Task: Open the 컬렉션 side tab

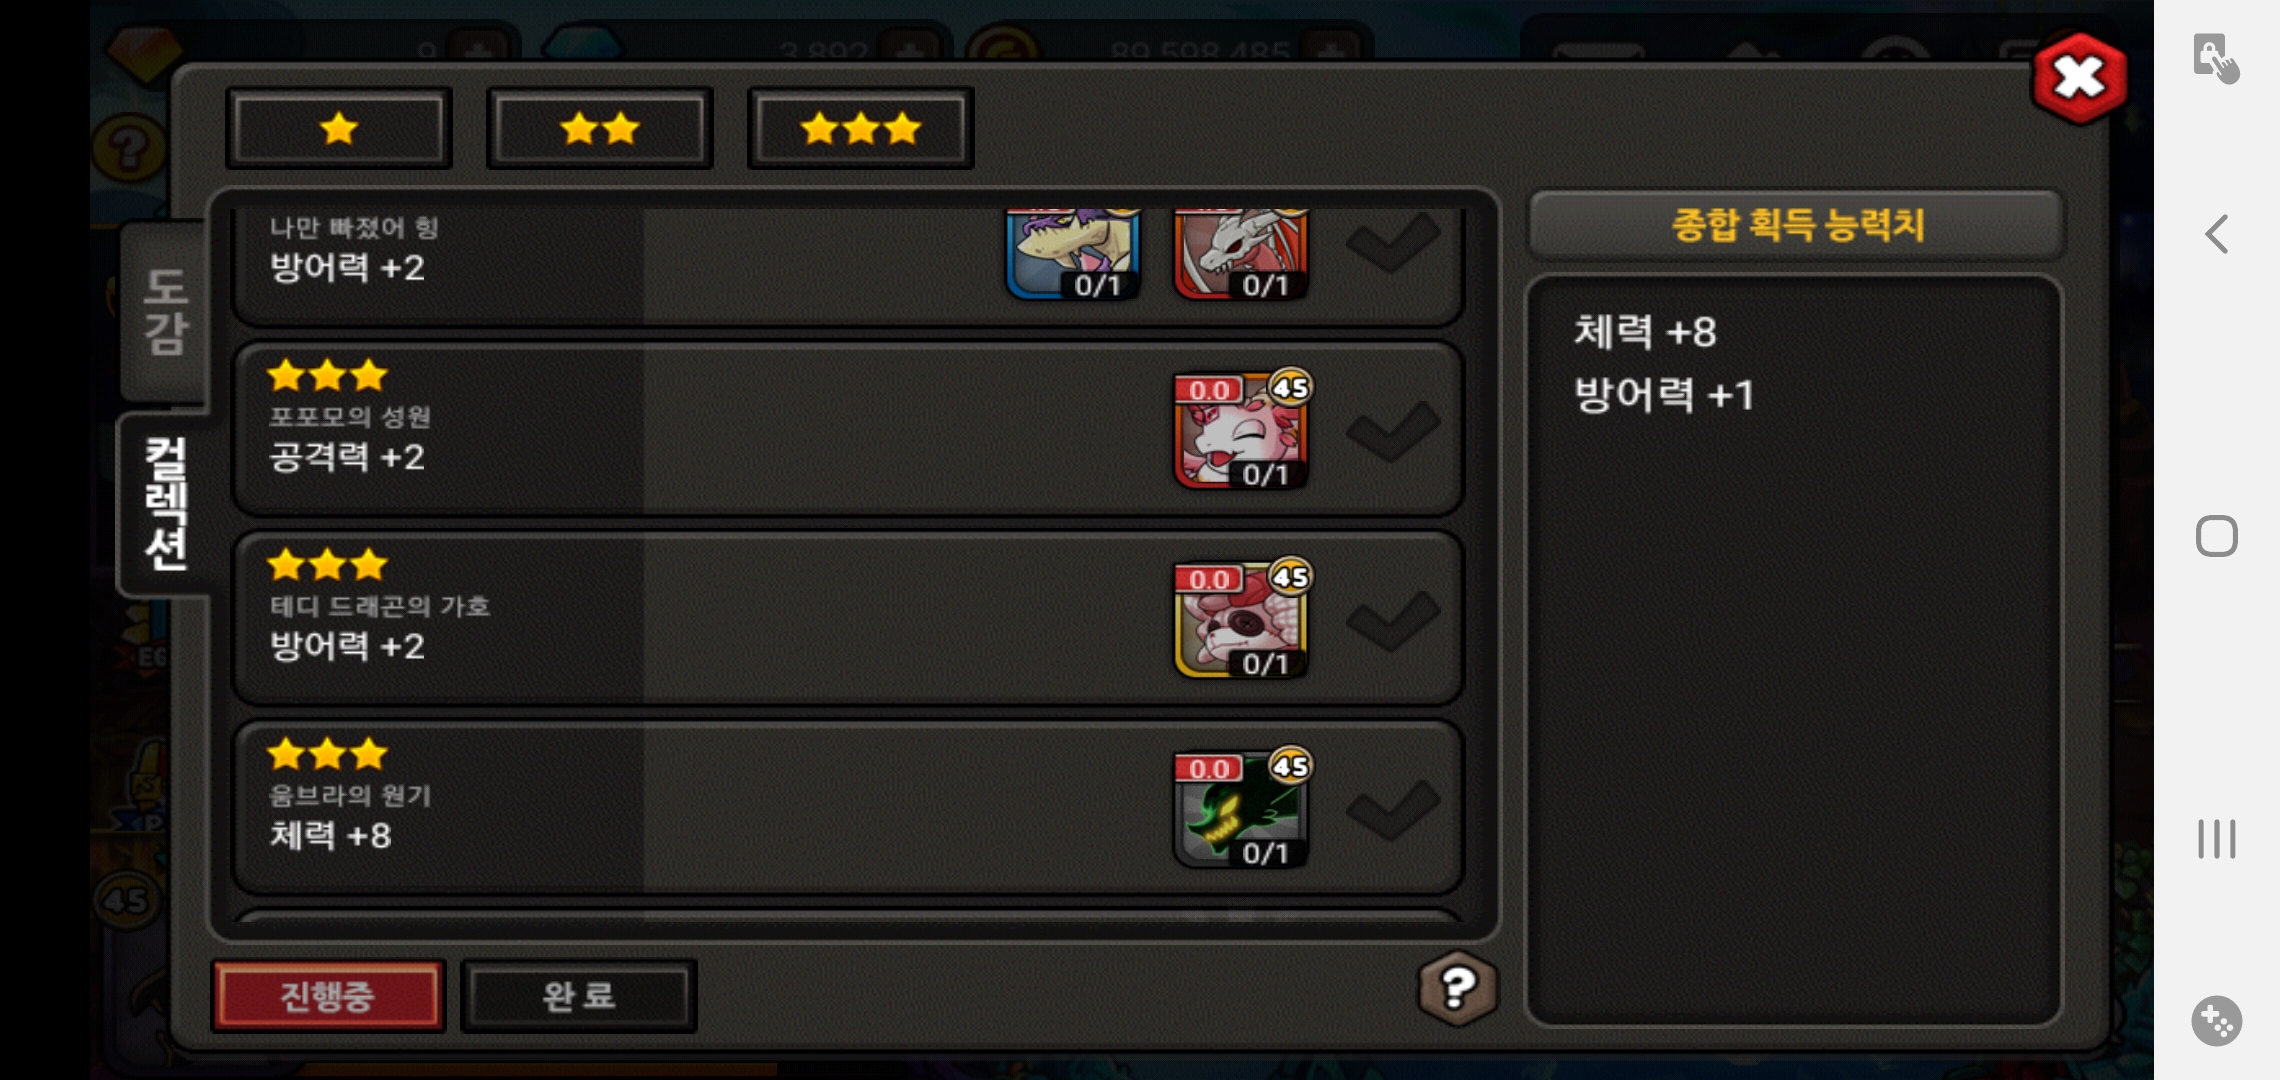Action: [x=166, y=504]
